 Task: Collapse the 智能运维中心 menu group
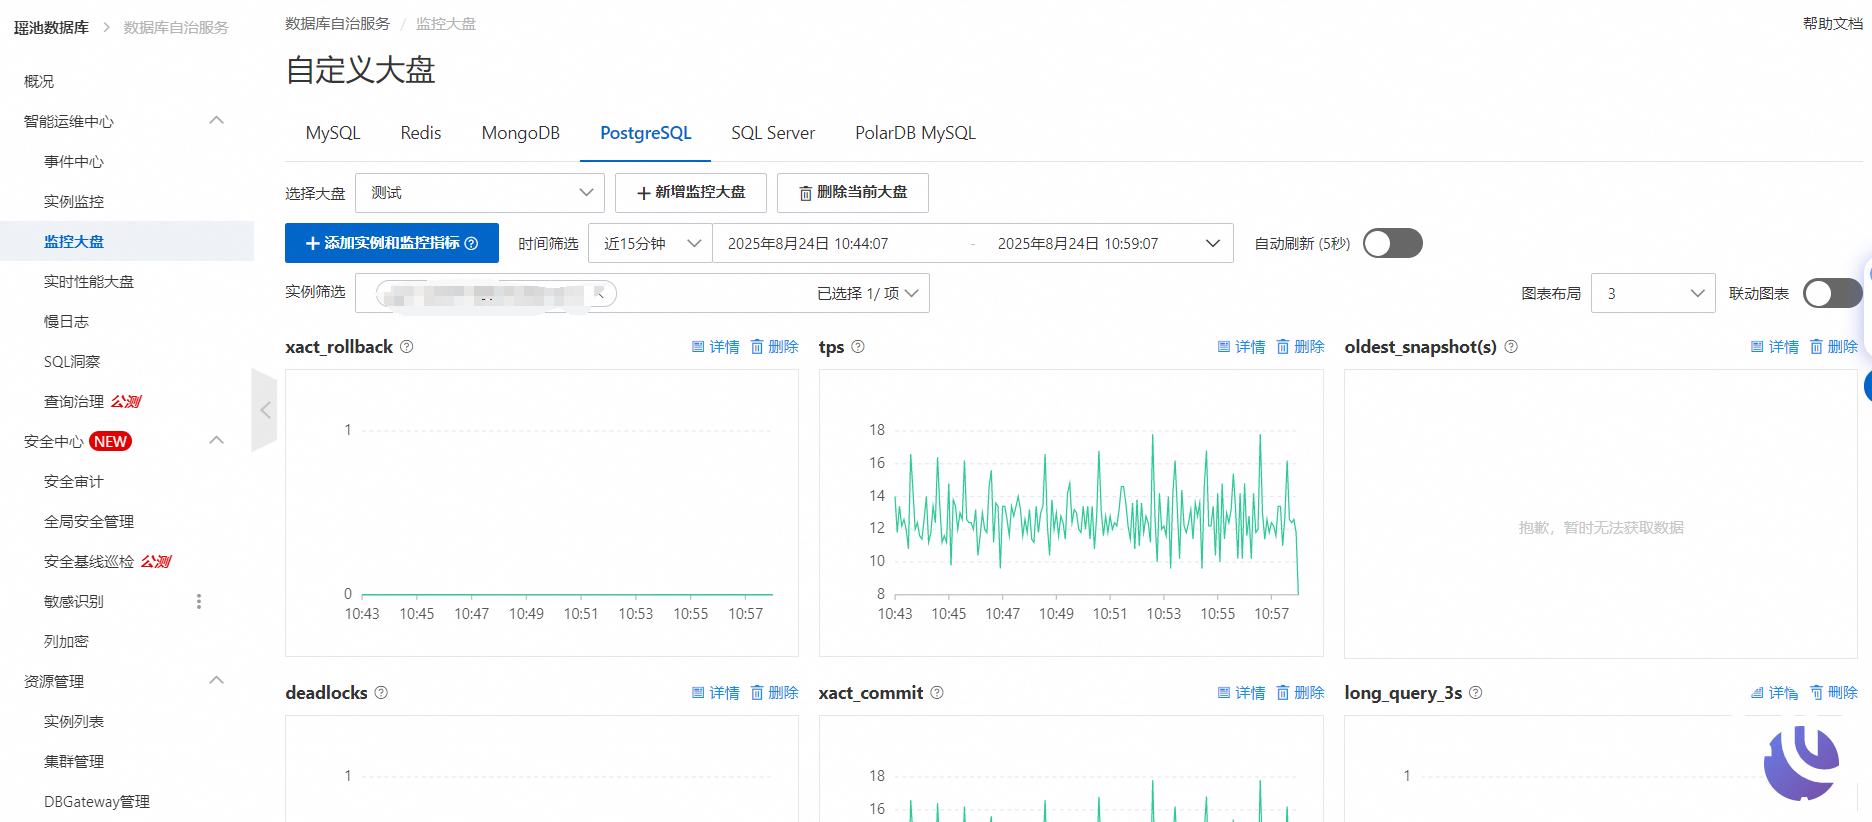216,121
